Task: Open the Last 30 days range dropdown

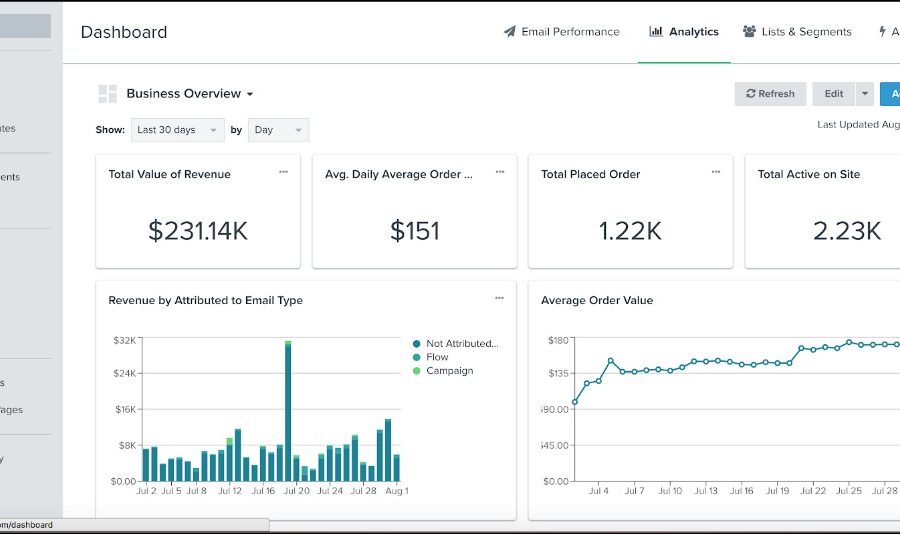Action: 178,130
